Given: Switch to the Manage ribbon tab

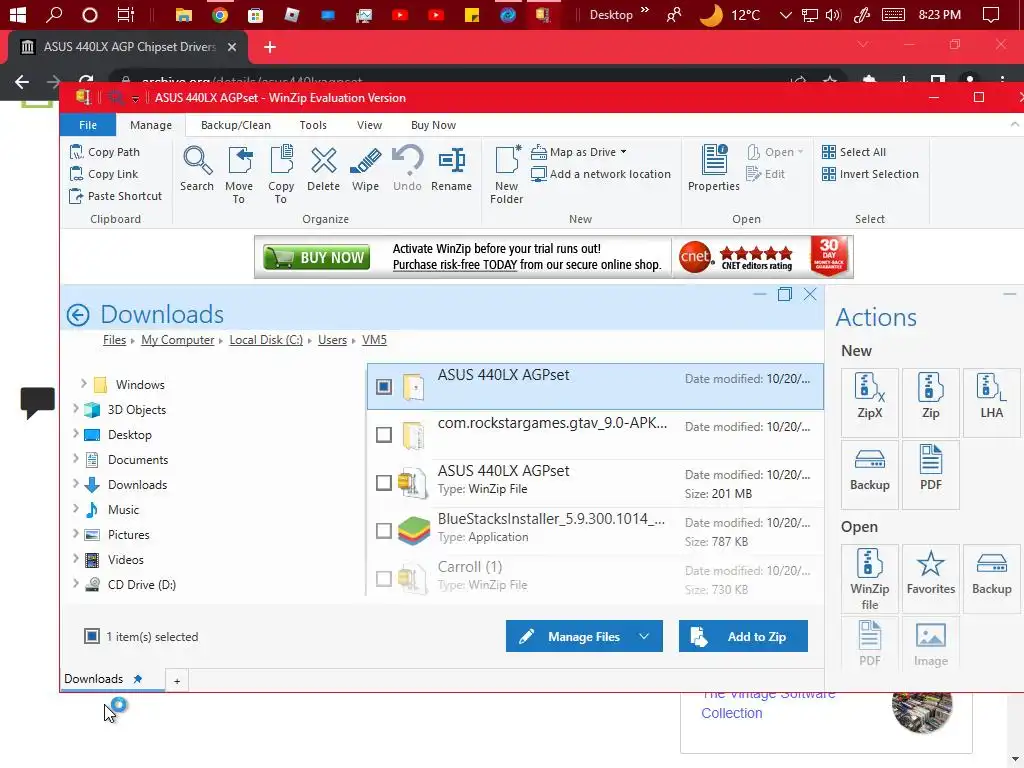Looking at the screenshot, I should (x=151, y=125).
